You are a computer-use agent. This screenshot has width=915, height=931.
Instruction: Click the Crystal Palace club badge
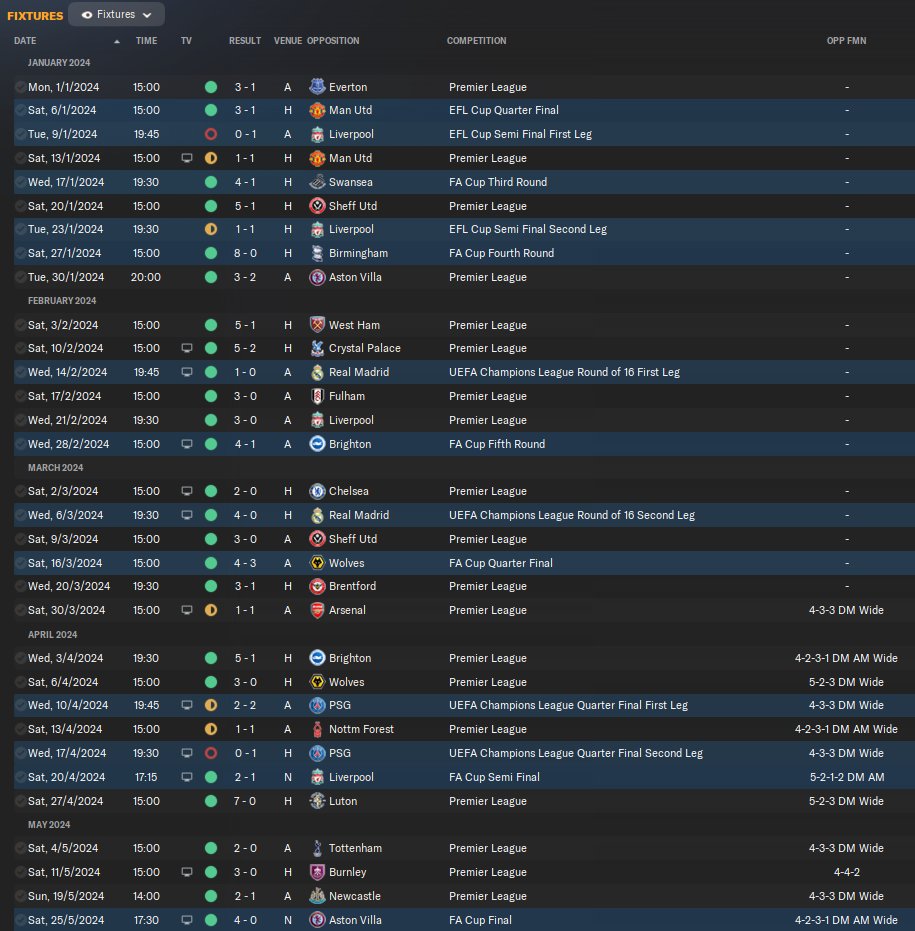(317, 348)
